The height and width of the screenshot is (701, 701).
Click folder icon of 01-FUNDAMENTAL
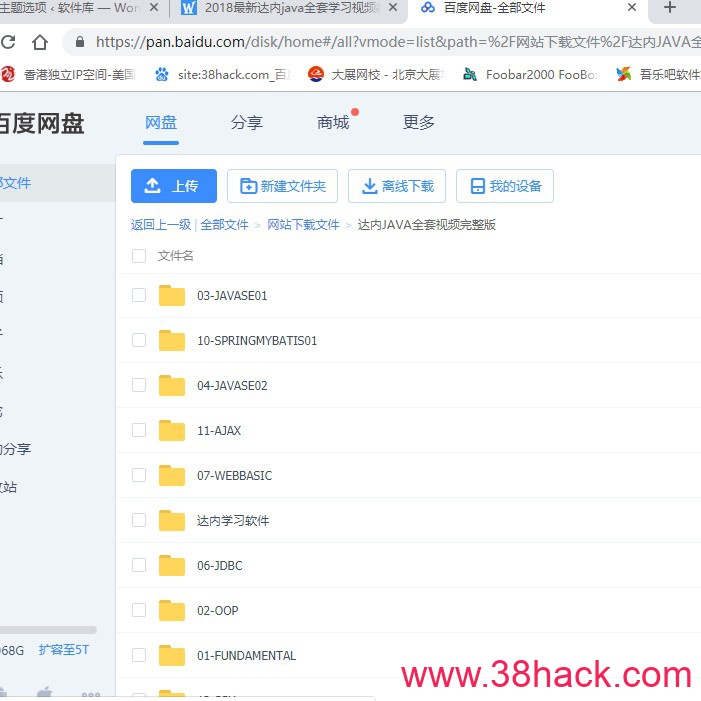[x=172, y=655]
